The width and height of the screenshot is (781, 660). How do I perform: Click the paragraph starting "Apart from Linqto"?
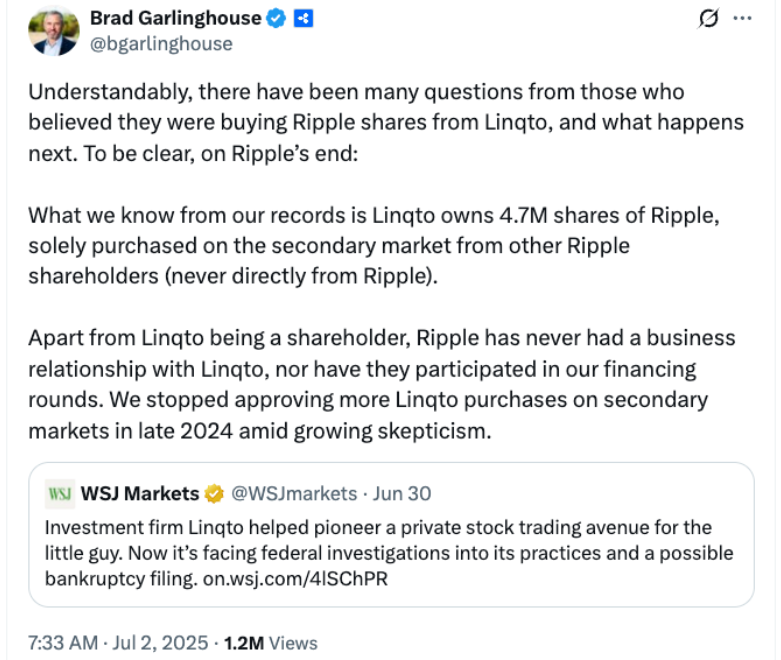(370, 384)
